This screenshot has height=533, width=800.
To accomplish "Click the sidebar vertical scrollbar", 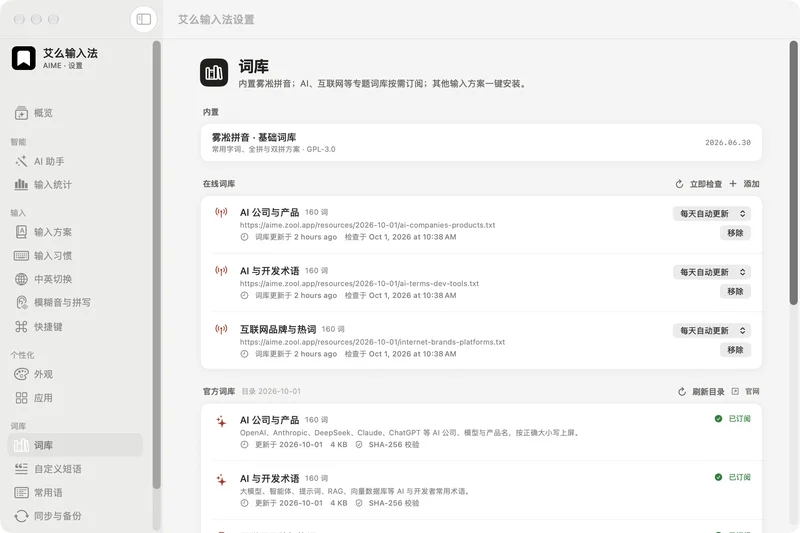I will click(x=157, y=265).
